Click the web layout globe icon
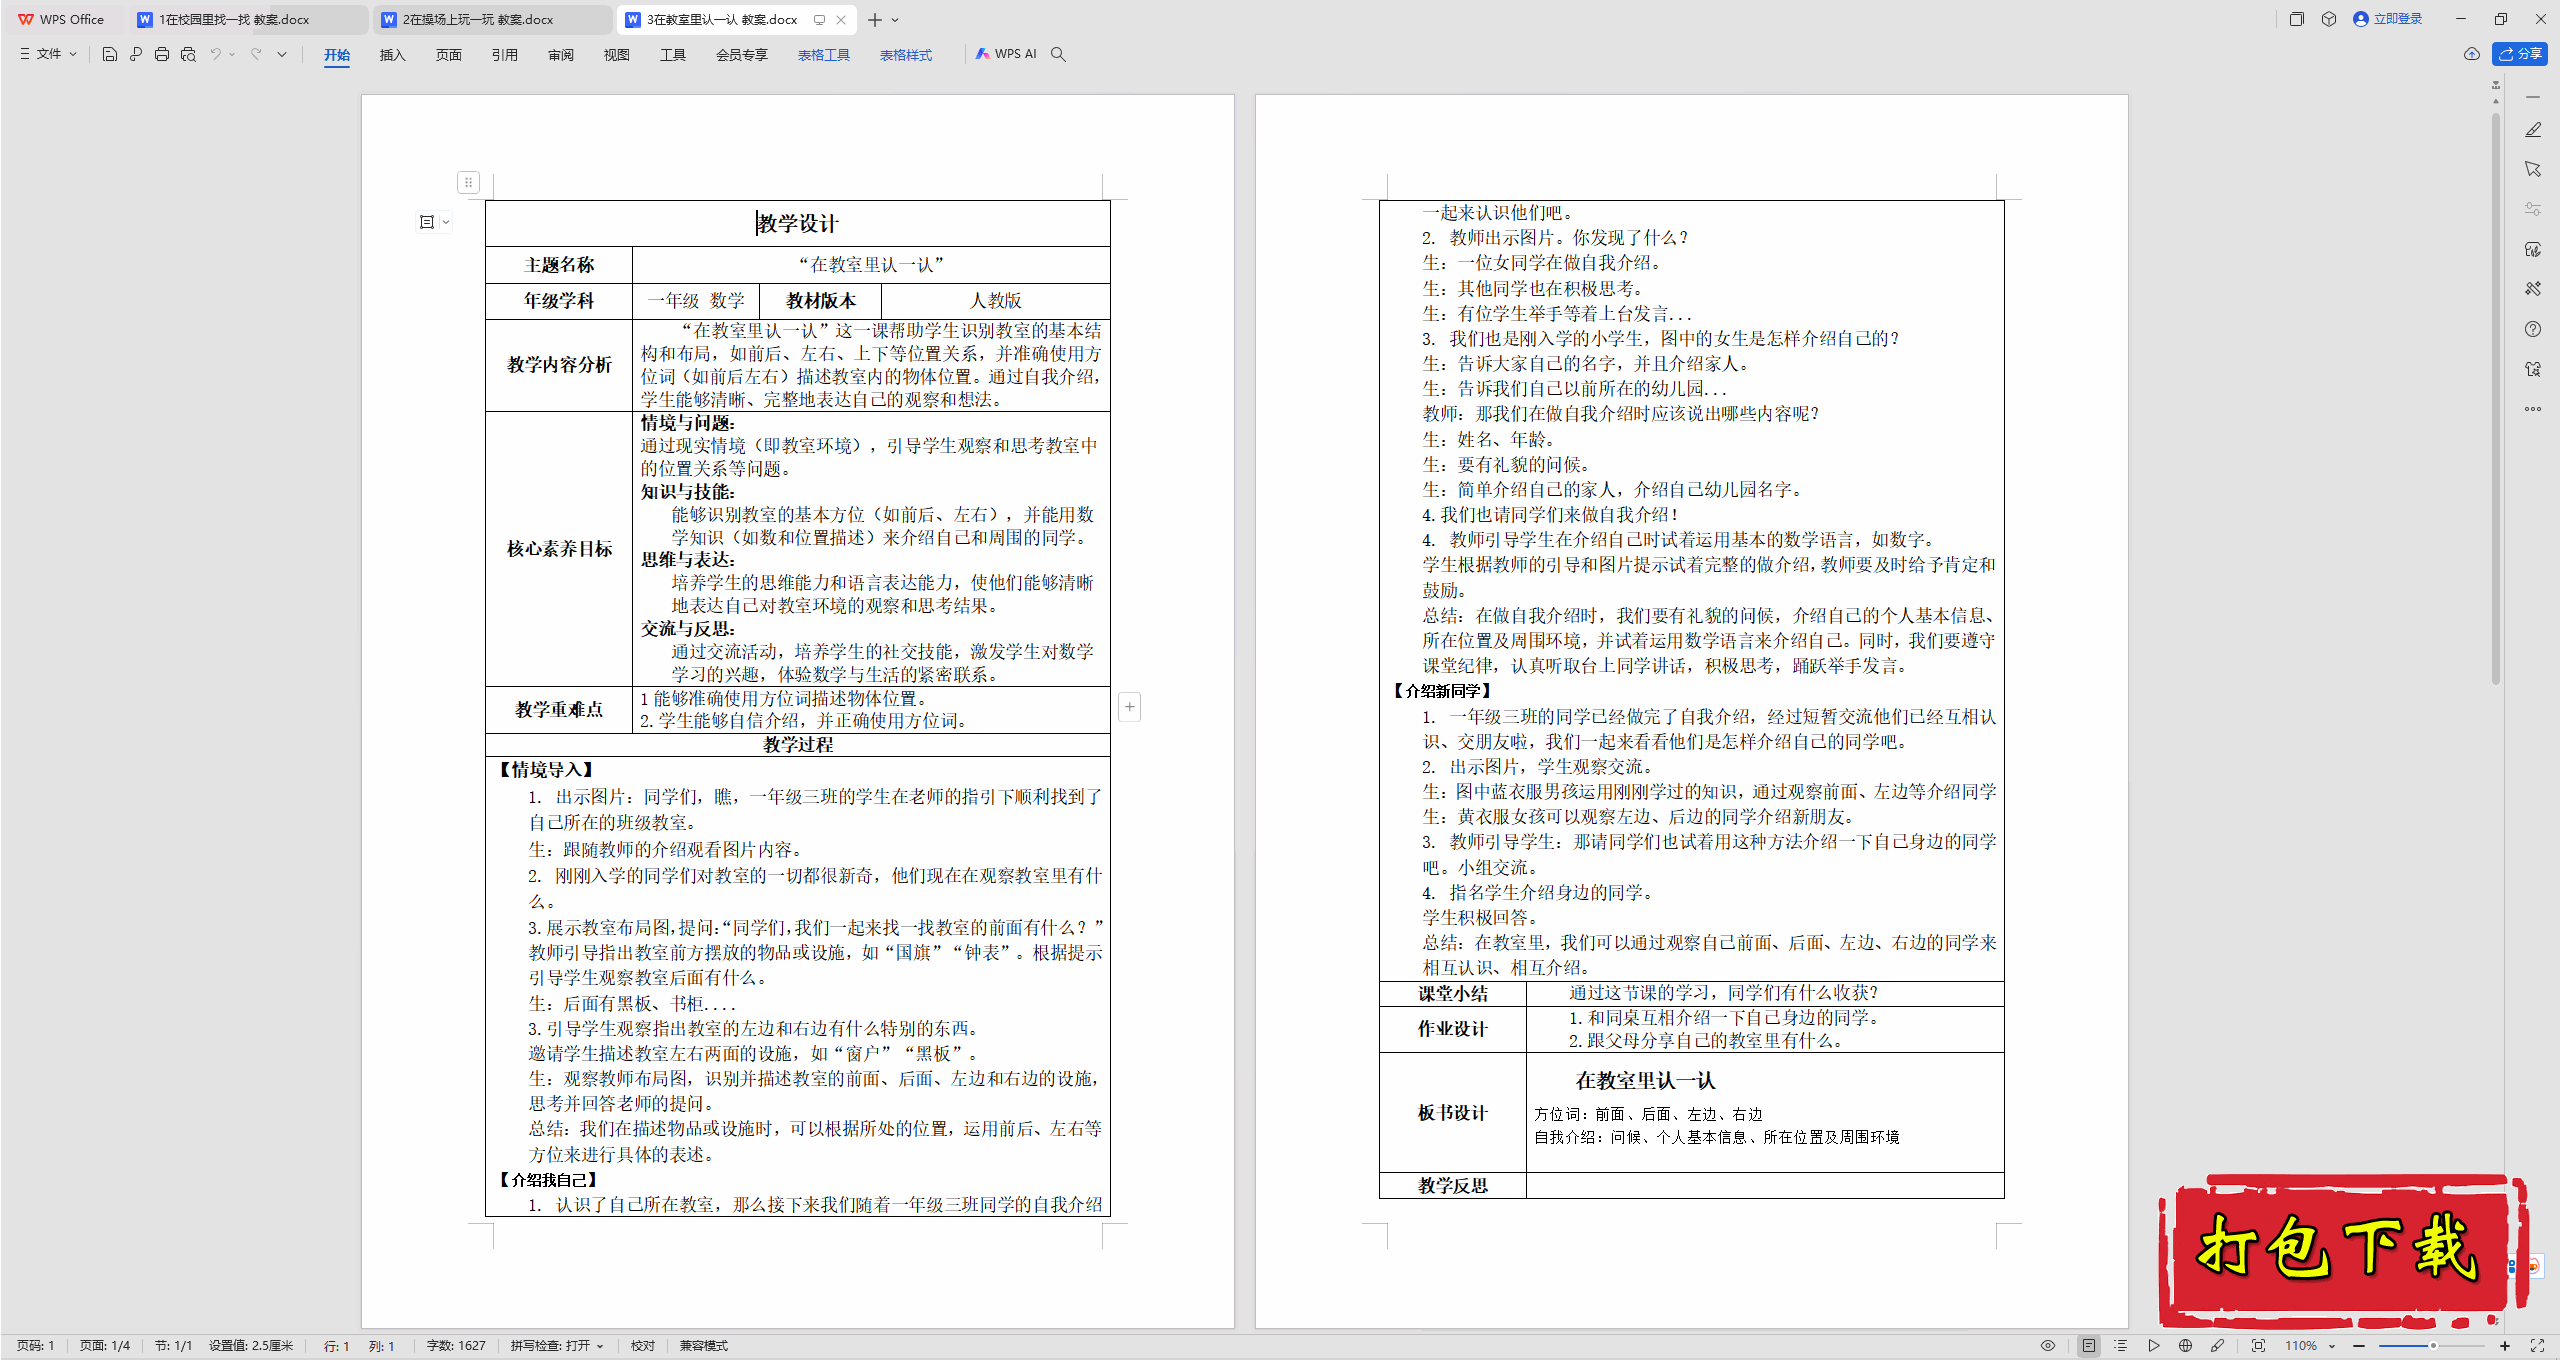Image resolution: width=2560 pixels, height=1360 pixels. (2185, 1346)
